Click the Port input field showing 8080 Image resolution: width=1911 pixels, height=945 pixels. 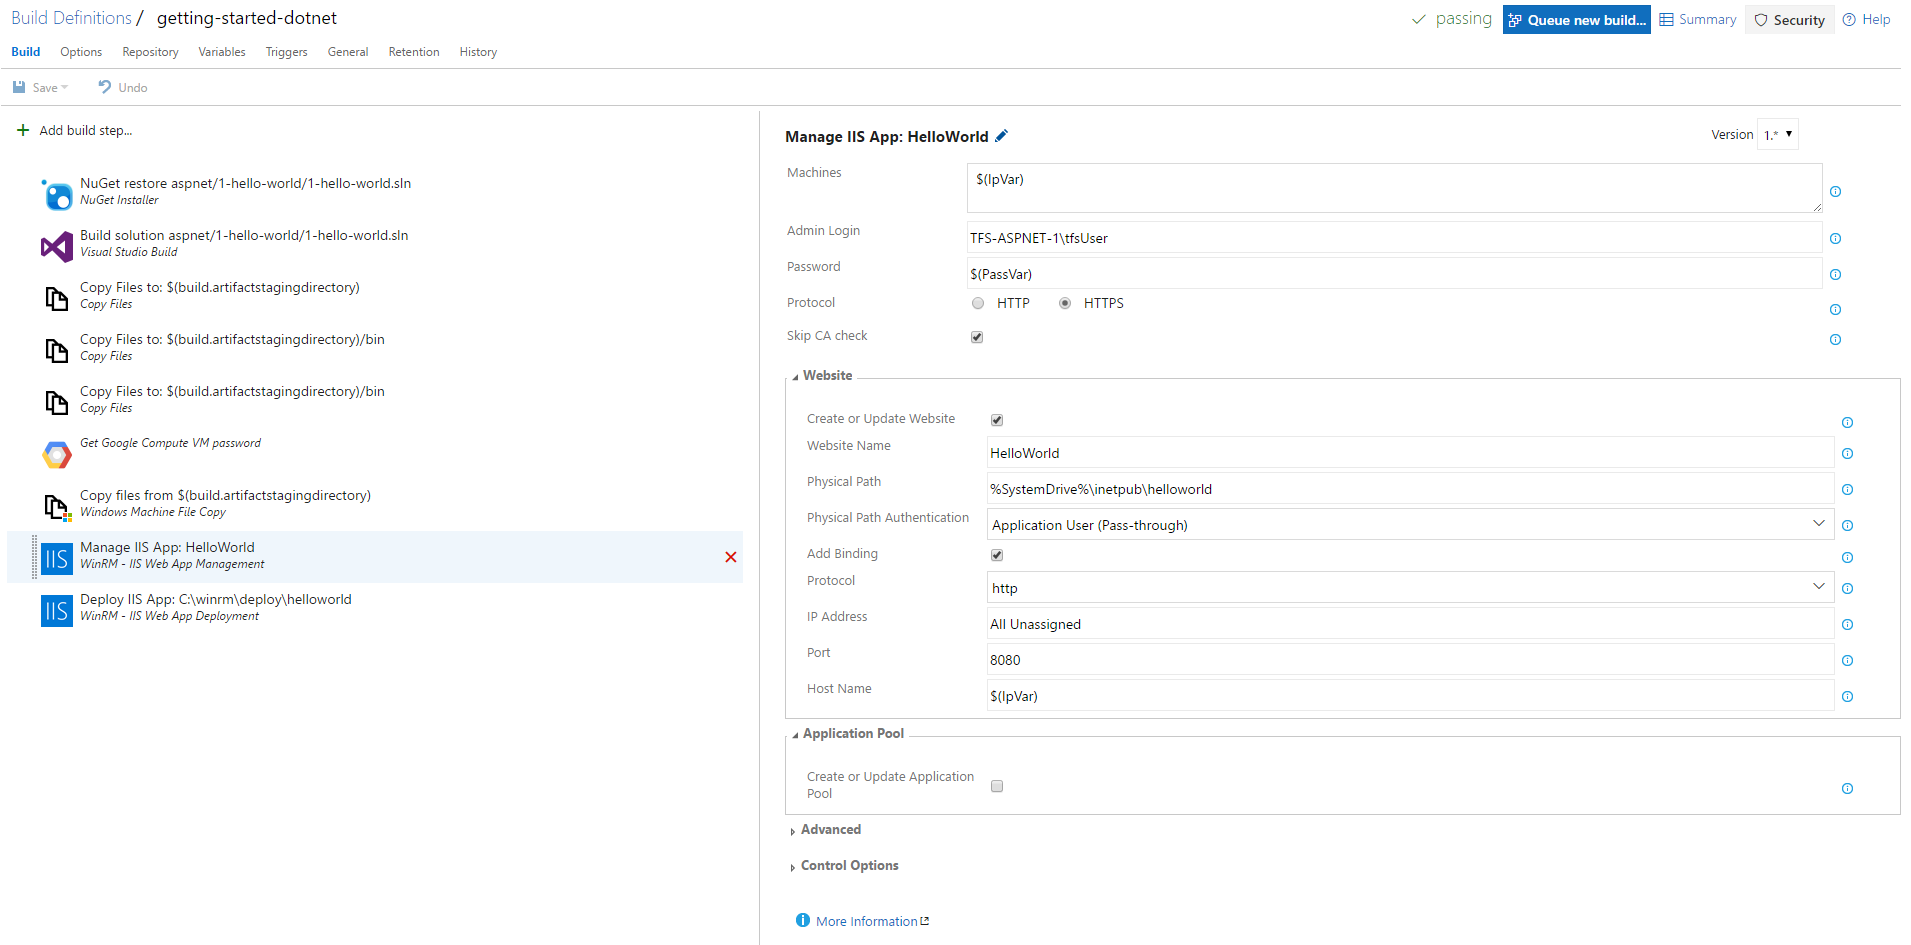[x=1410, y=659]
